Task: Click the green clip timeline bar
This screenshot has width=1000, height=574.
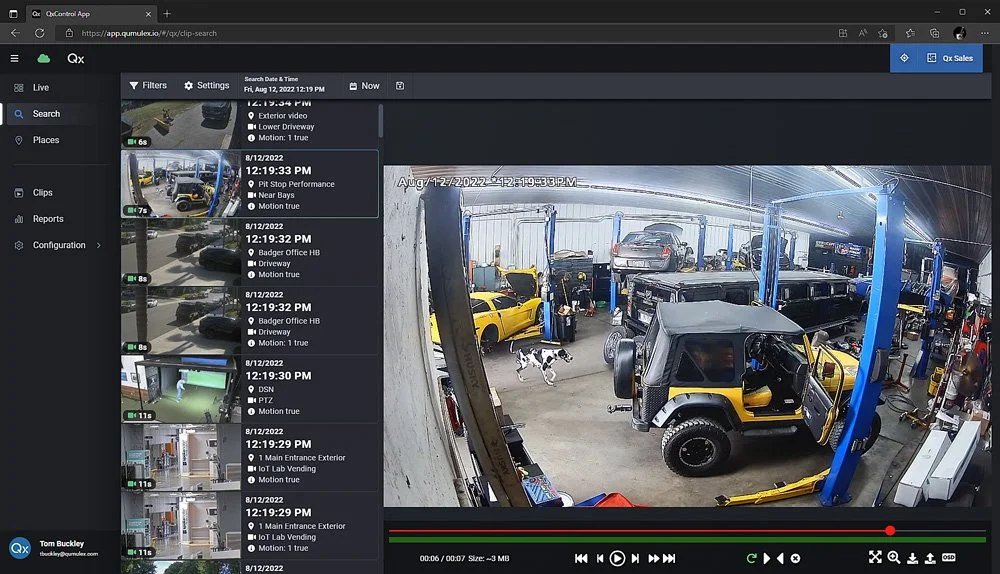Action: pos(688,540)
